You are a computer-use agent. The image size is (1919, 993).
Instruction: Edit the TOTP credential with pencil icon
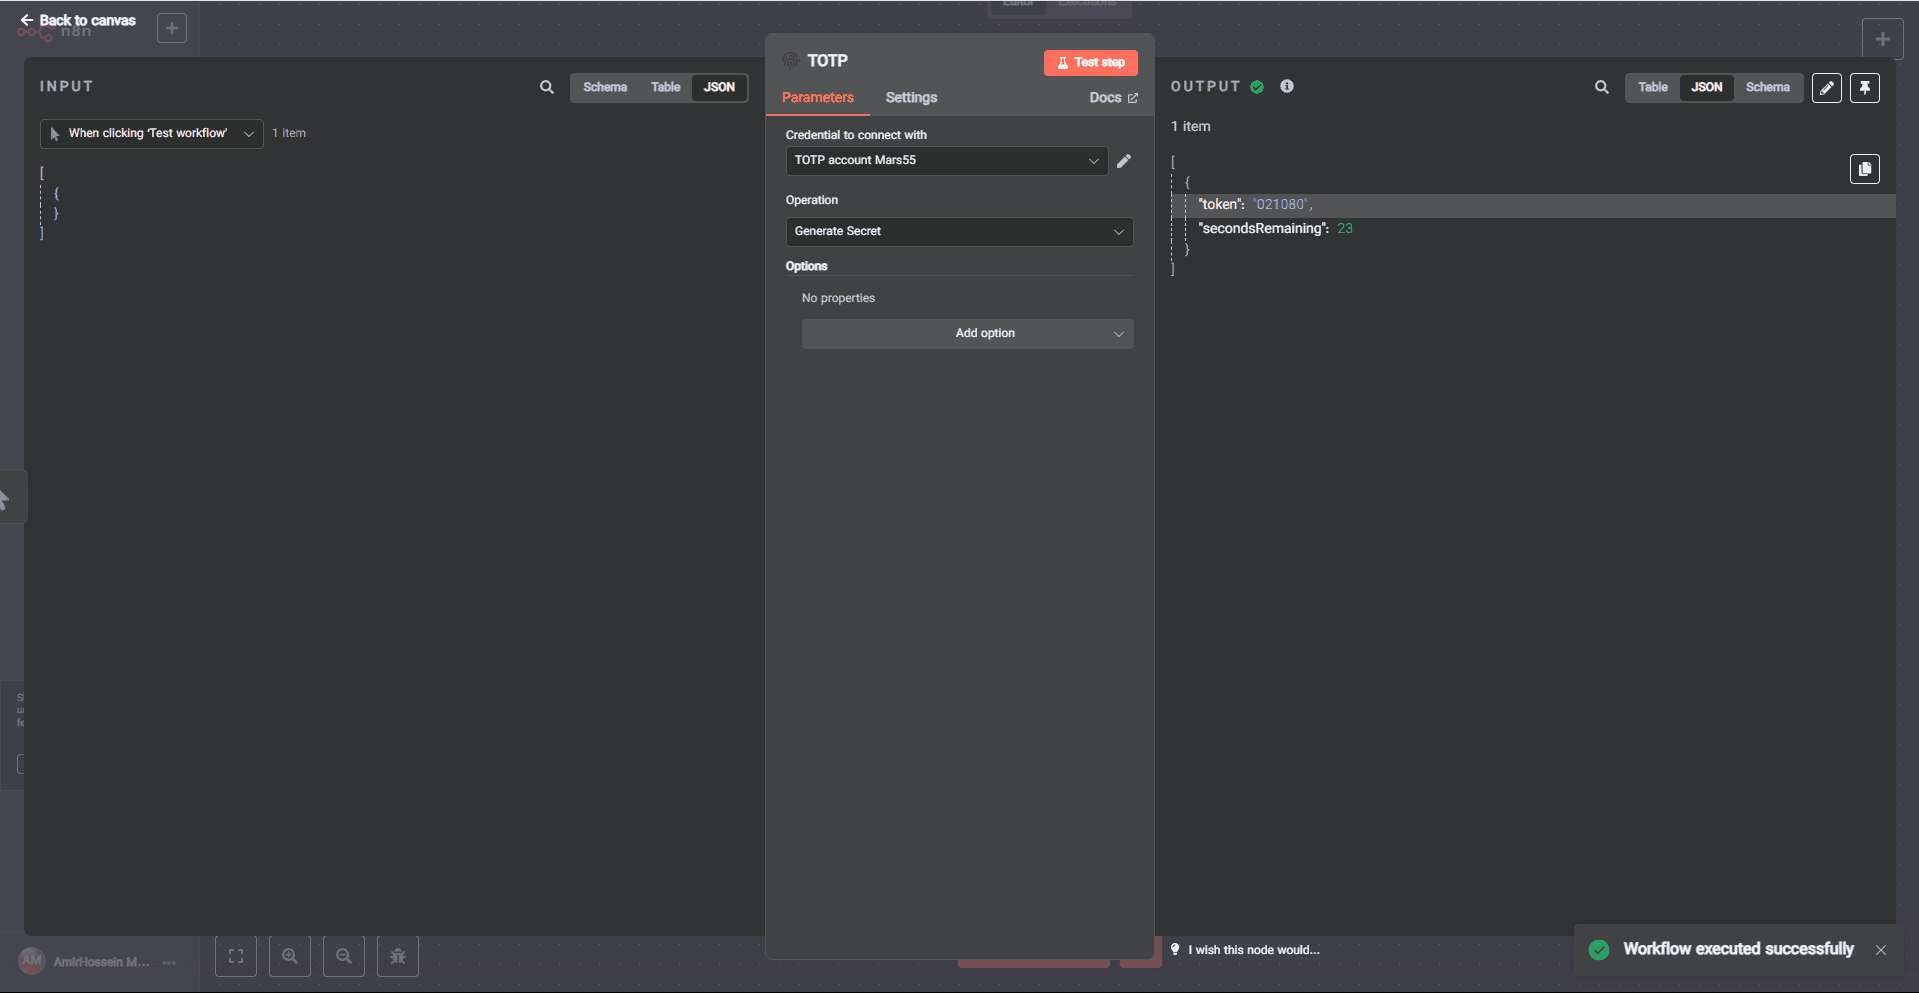1124,161
